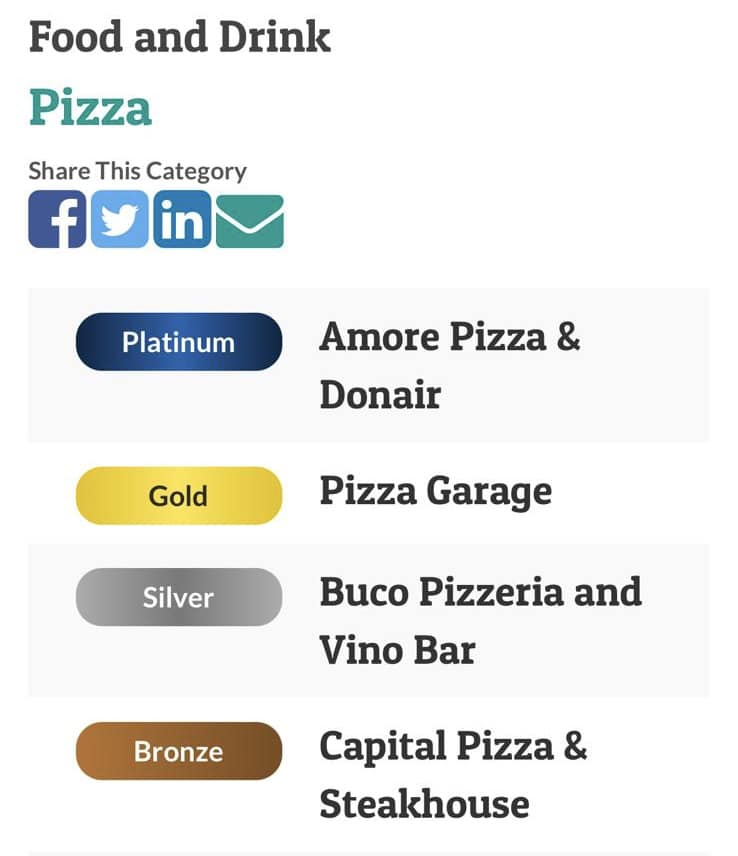Click the Silver award badge
The width and height of the screenshot is (738, 856).
coord(179,597)
